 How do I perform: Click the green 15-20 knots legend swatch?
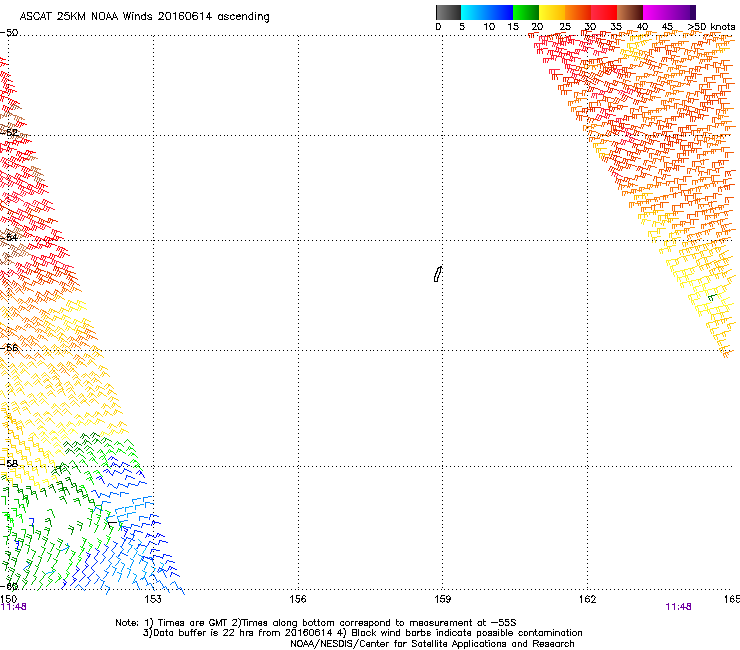coord(526,12)
